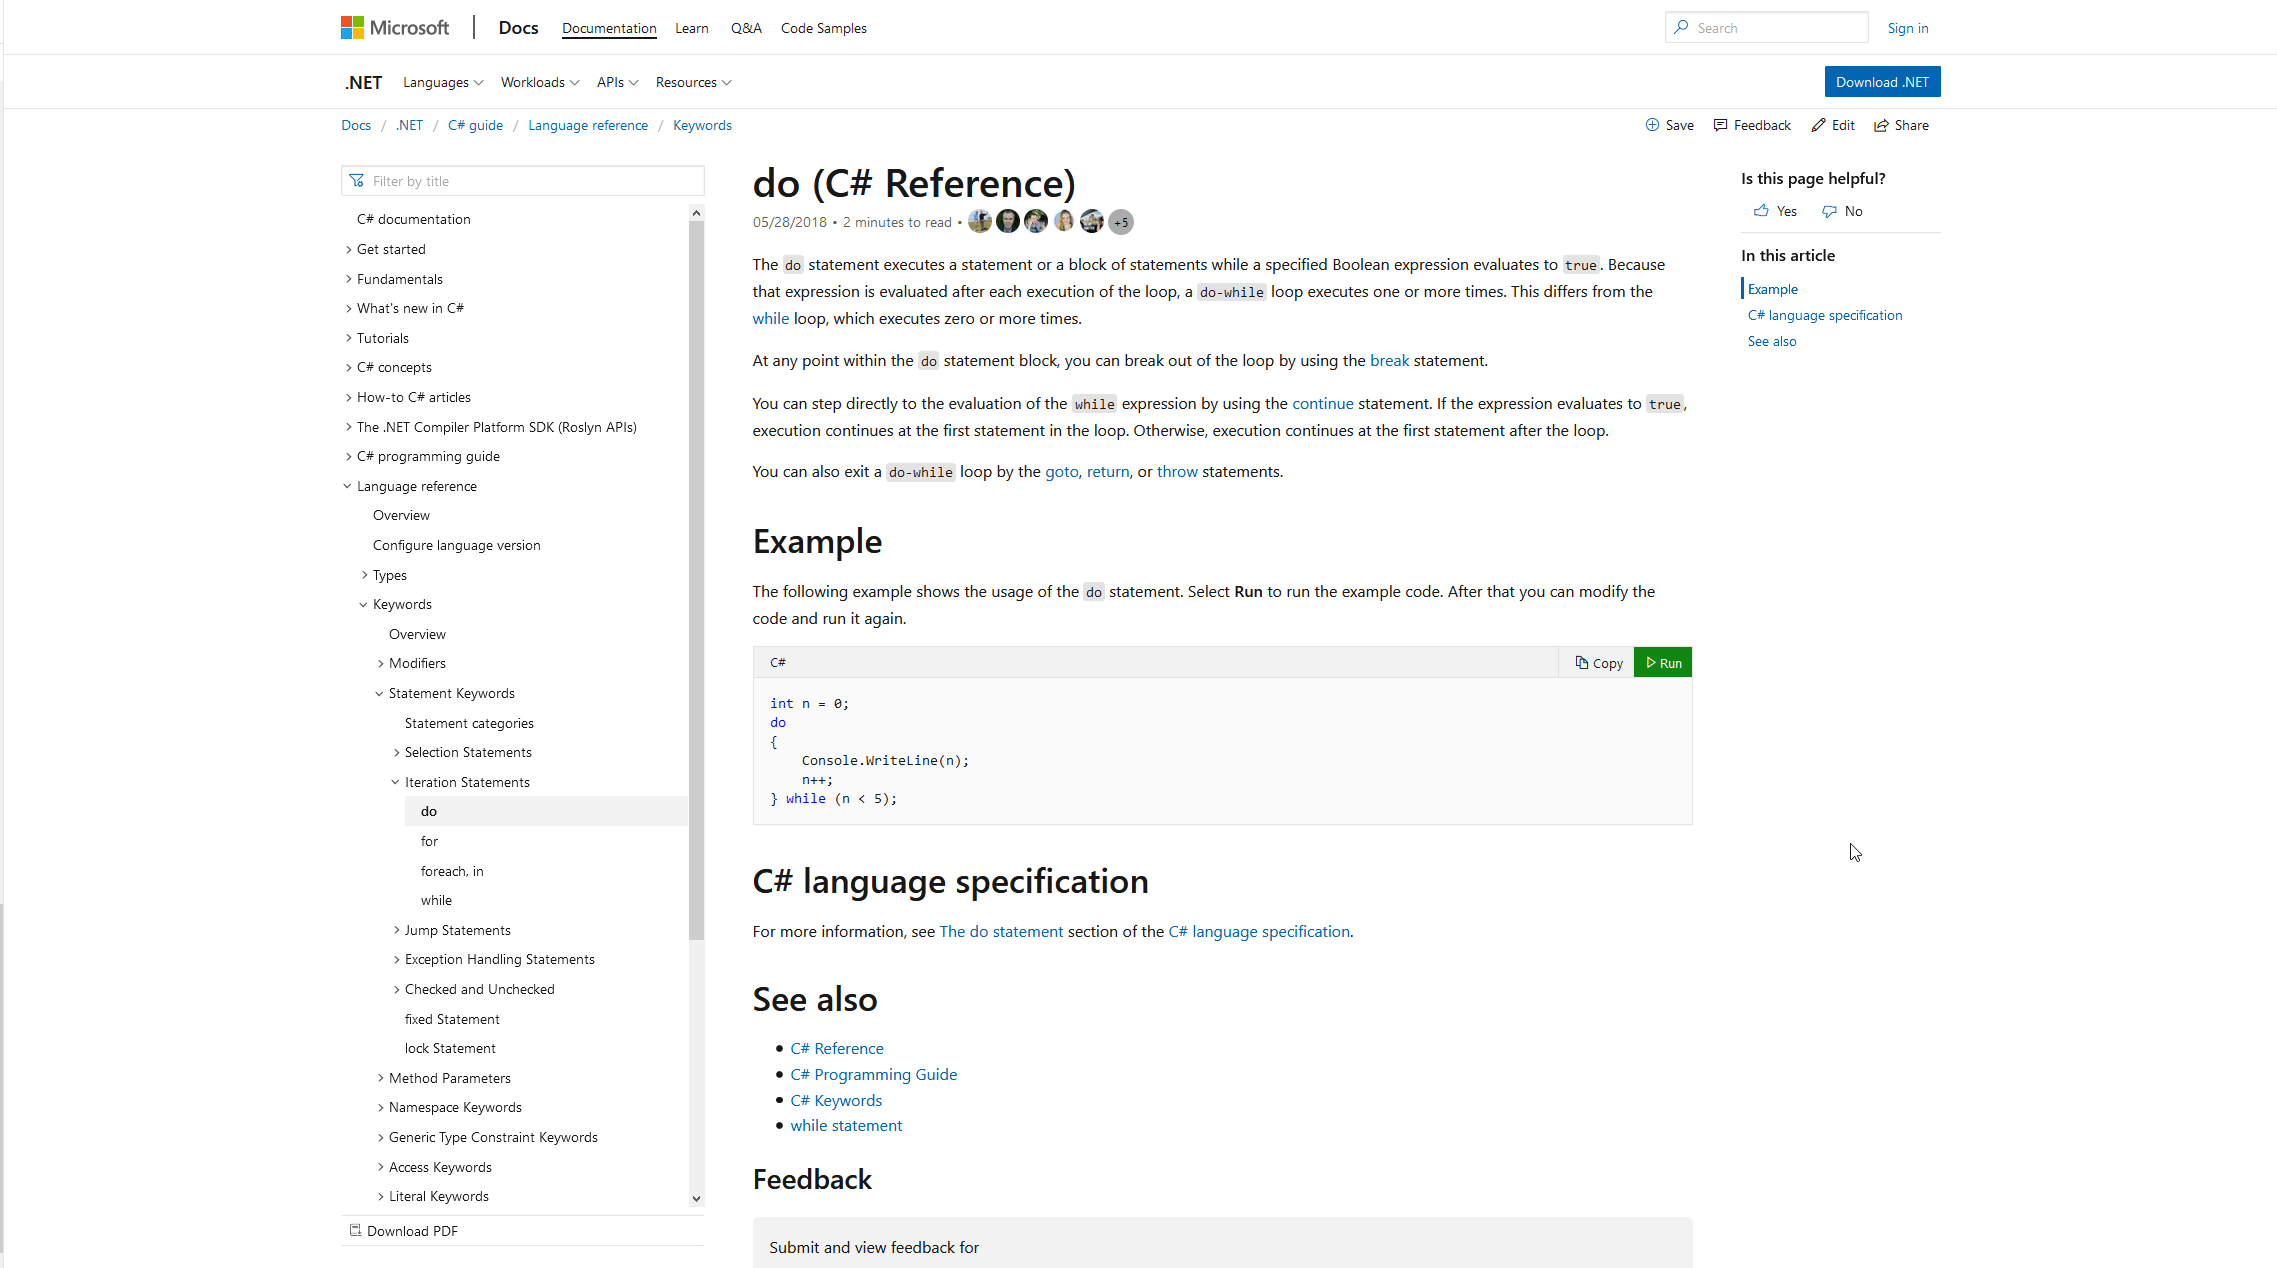This screenshot has width=2277, height=1268.
Task: Click the sidebar scrollbar thumb
Action: point(696,580)
